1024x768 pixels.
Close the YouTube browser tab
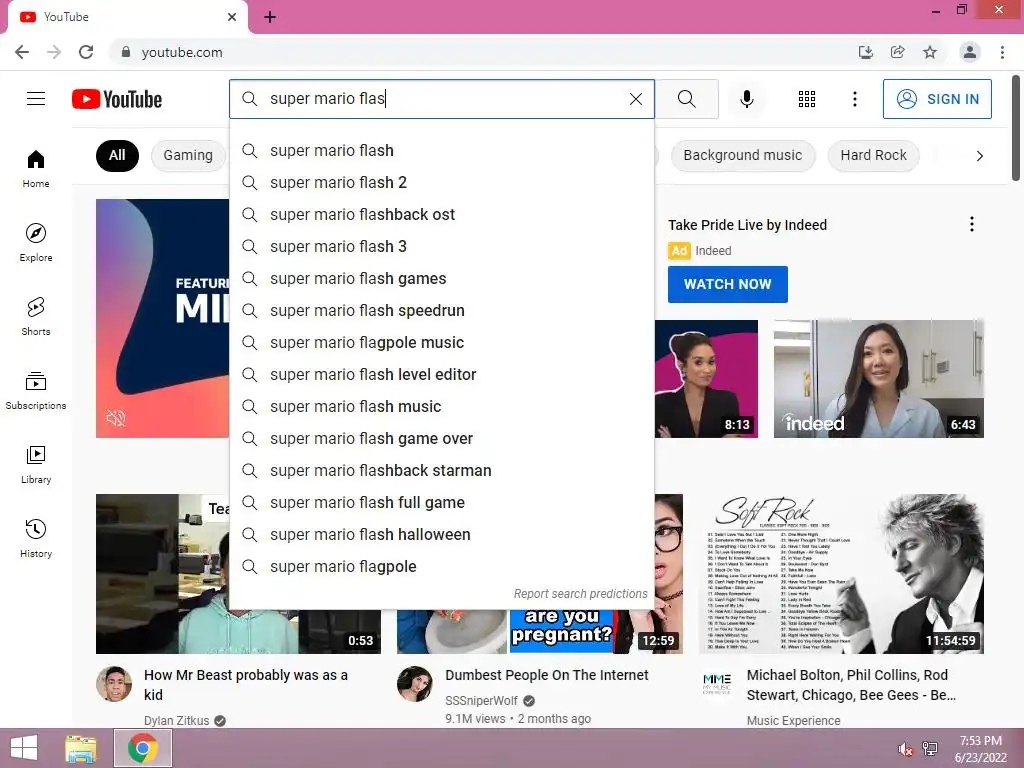coord(232,17)
